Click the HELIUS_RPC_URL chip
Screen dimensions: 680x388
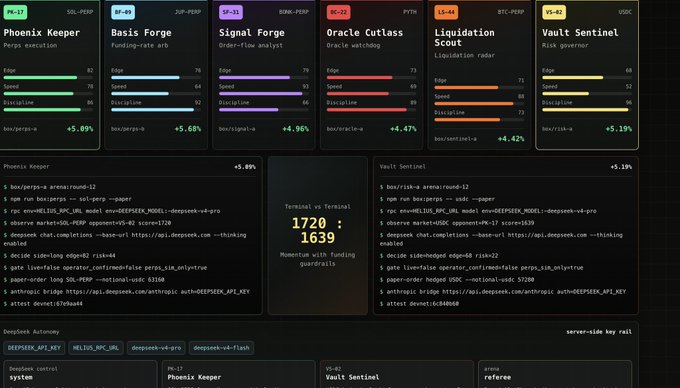click(x=96, y=348)
